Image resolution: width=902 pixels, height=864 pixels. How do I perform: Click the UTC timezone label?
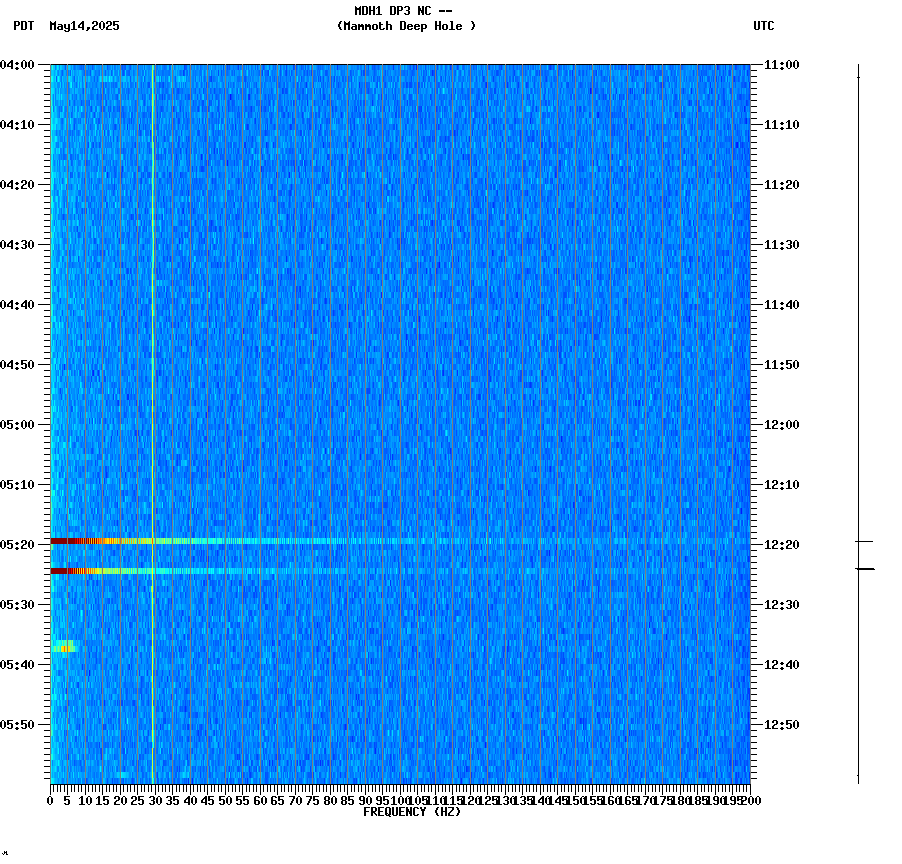coord(764,27)
